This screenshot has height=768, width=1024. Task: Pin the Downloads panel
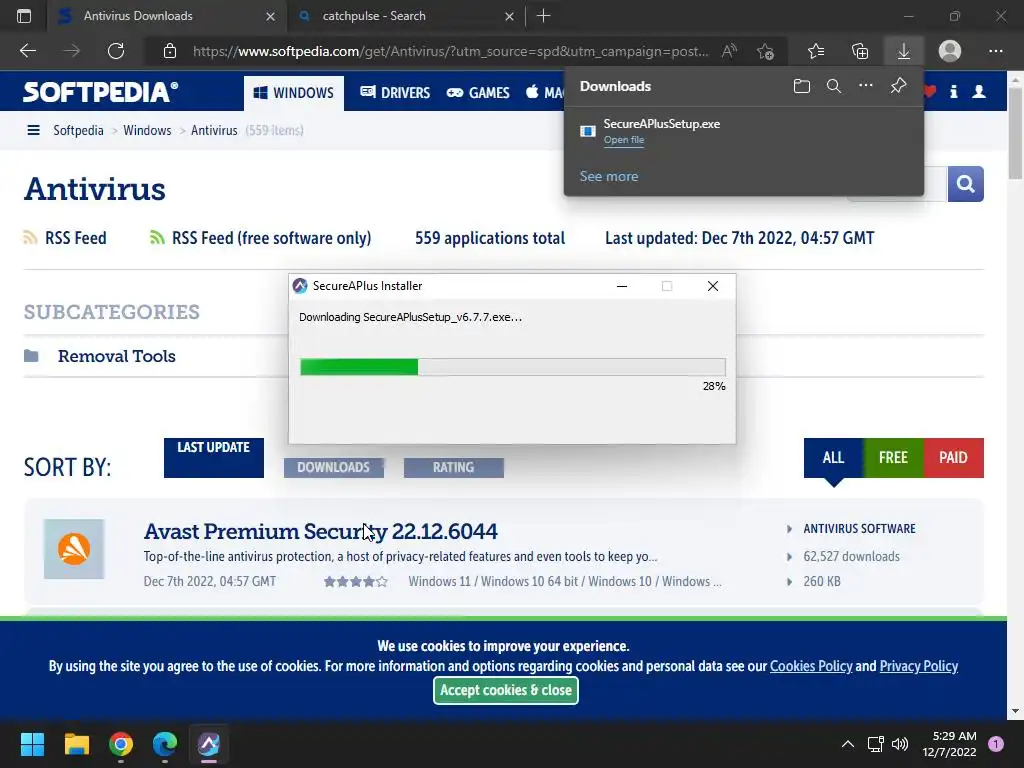pos(899,86)
